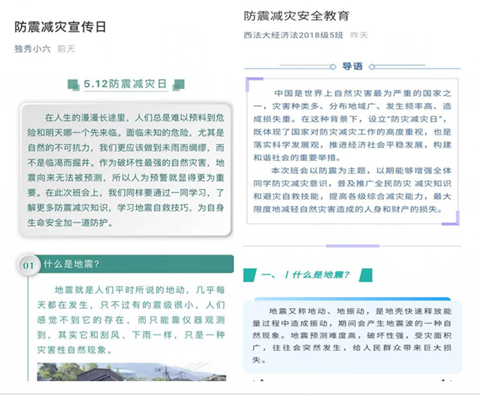The image size is (480, 395).
Task: Click the 昨天 publish date label
Action: pyautogui.click(x=359, y=35)
